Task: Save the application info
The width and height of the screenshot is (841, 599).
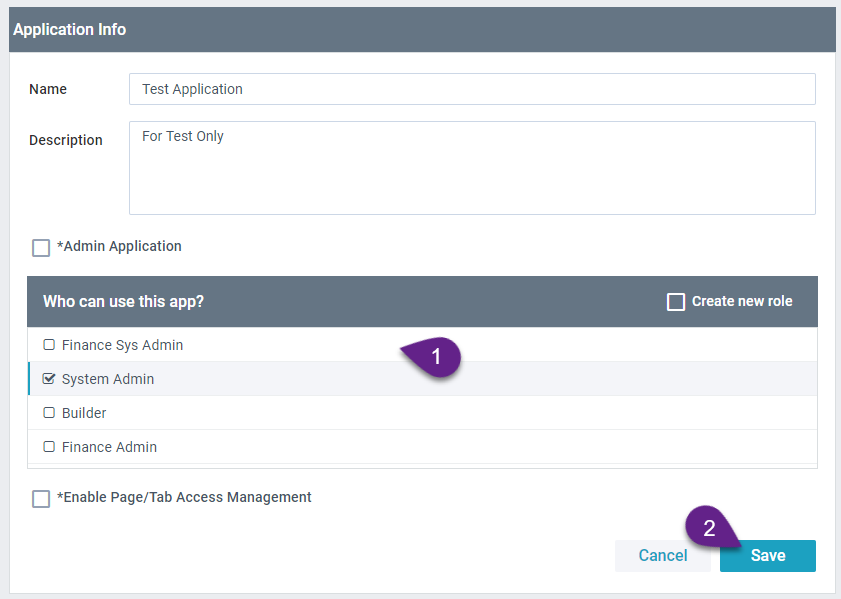Action: [767, 556]
